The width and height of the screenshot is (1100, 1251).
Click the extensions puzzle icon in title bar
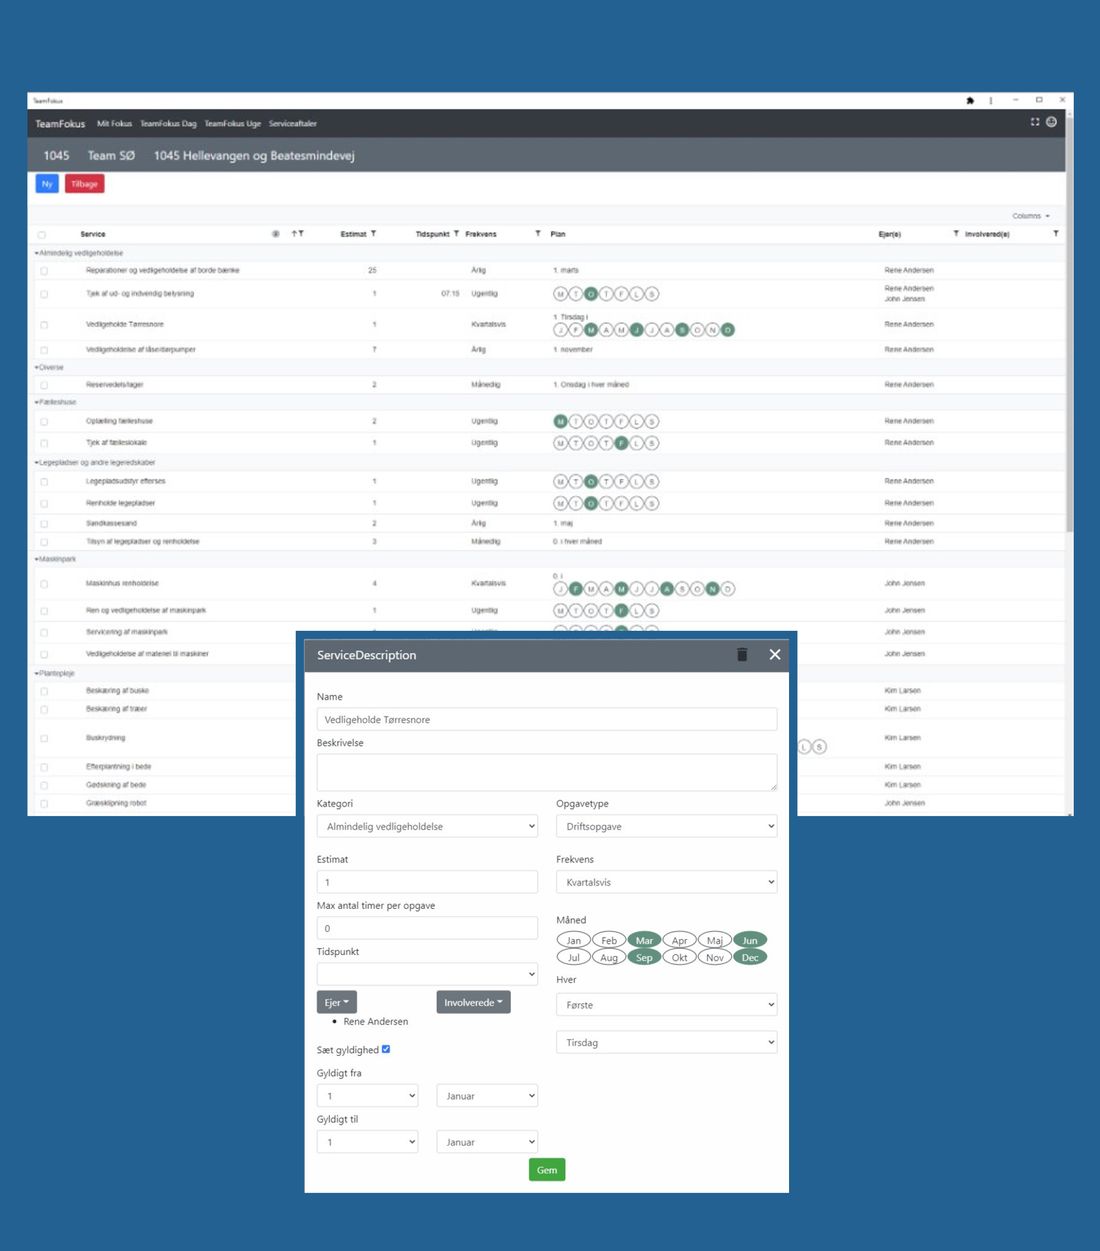coord(970,100)
